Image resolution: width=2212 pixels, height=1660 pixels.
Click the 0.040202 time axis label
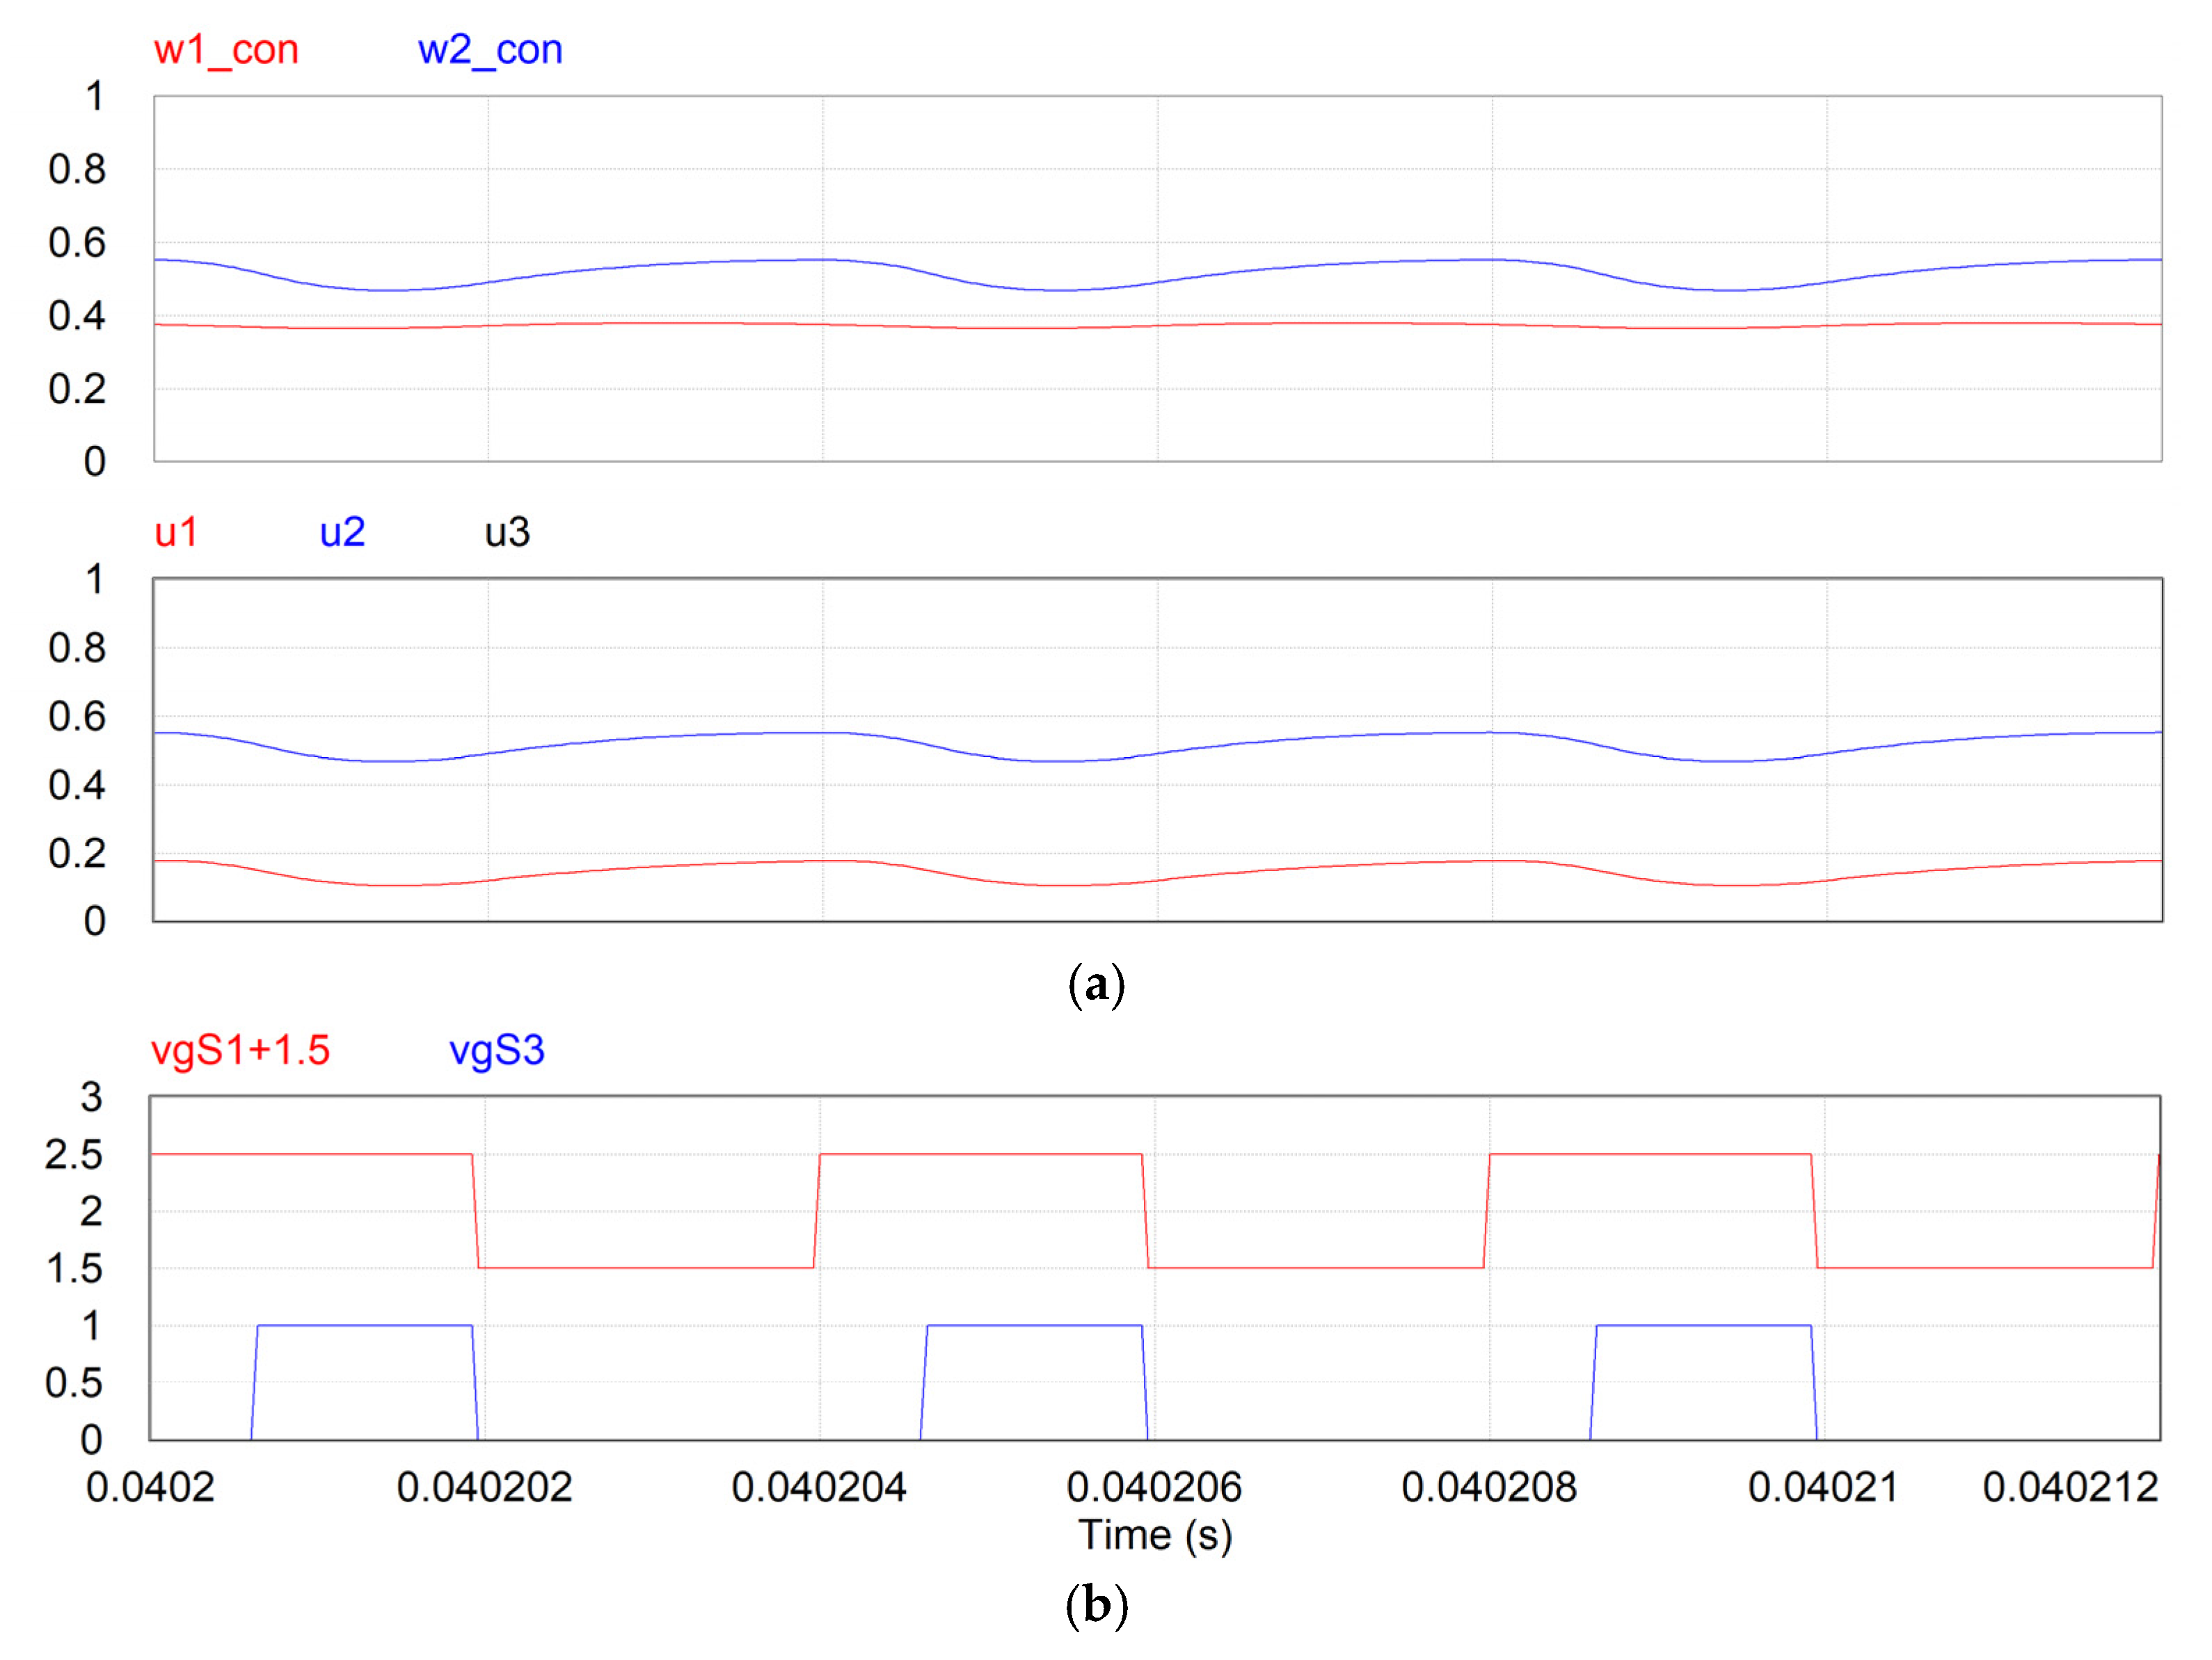tap(484, 1488)
